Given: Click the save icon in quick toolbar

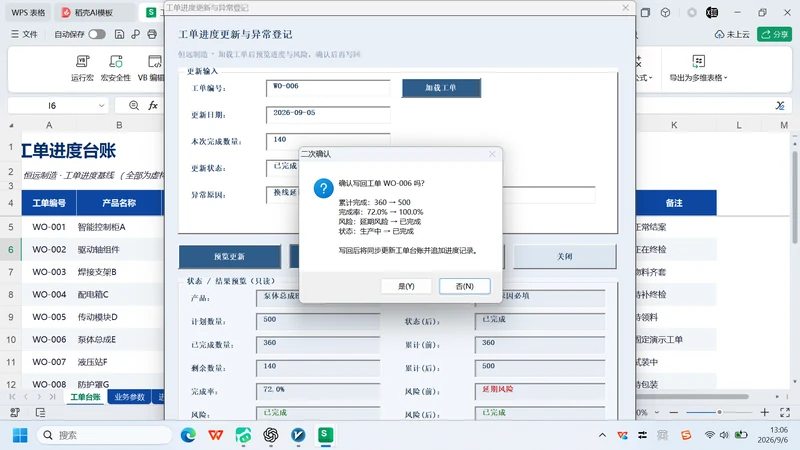Looking at the screenshot, I should click(119, 34).
